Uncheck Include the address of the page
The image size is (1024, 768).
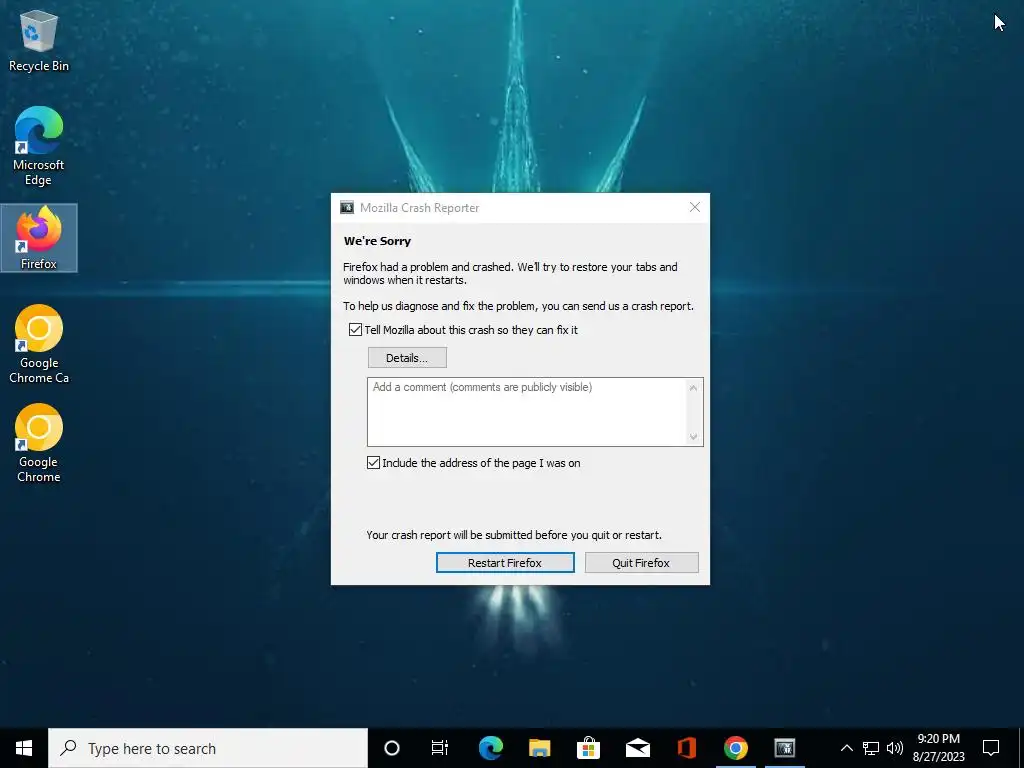(x=374, y=463)
